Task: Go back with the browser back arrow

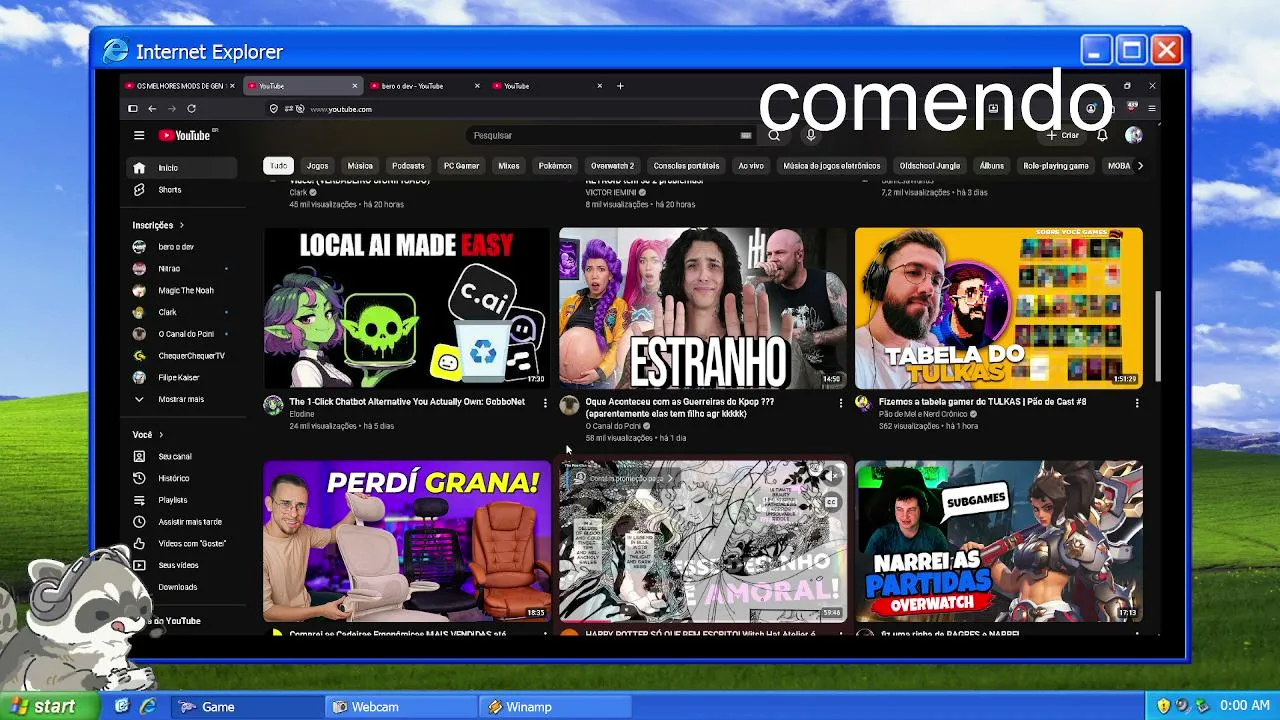Action: [152, 109]
